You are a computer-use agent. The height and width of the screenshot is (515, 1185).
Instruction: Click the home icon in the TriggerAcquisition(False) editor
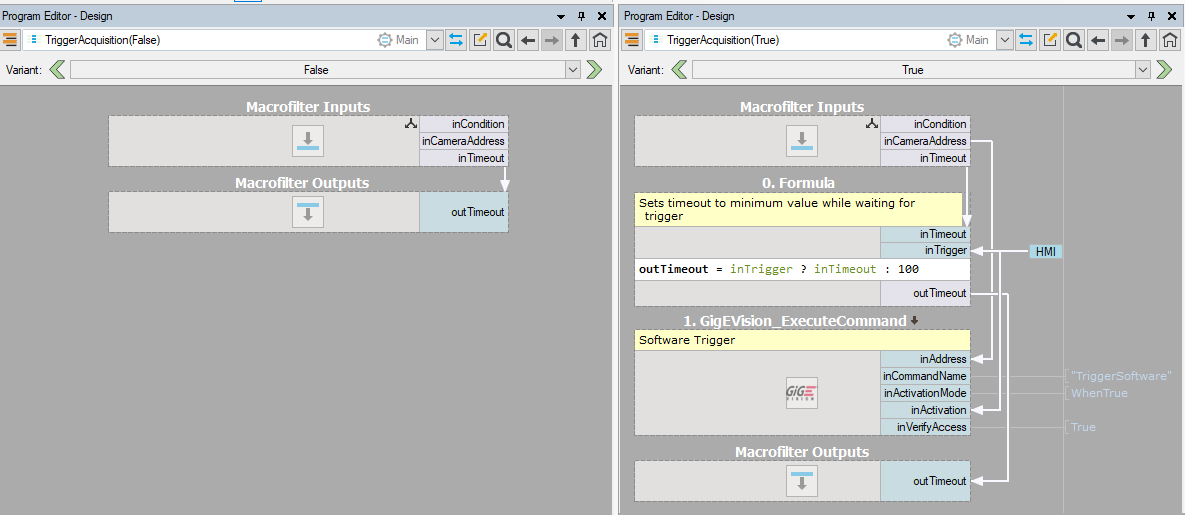pyautogui.click(x=599, y=40)
